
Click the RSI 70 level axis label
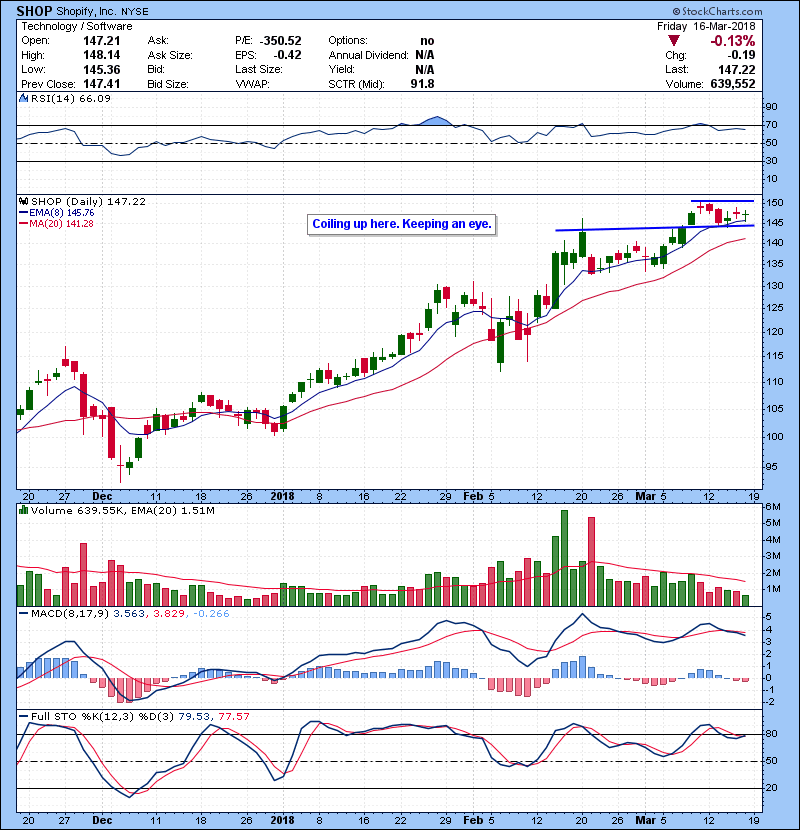coord(771,125)
